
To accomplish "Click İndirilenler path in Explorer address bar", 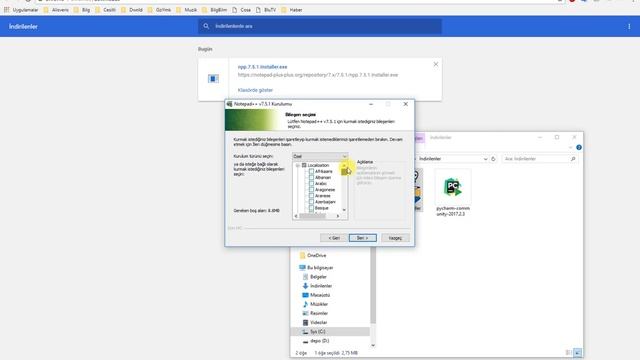I will click(x=430, y=159).
